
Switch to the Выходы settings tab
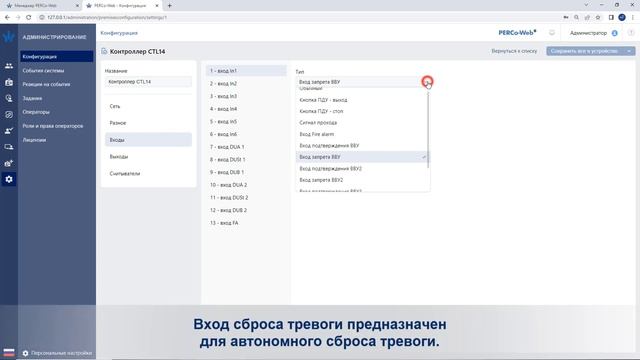tap(148, 157)
